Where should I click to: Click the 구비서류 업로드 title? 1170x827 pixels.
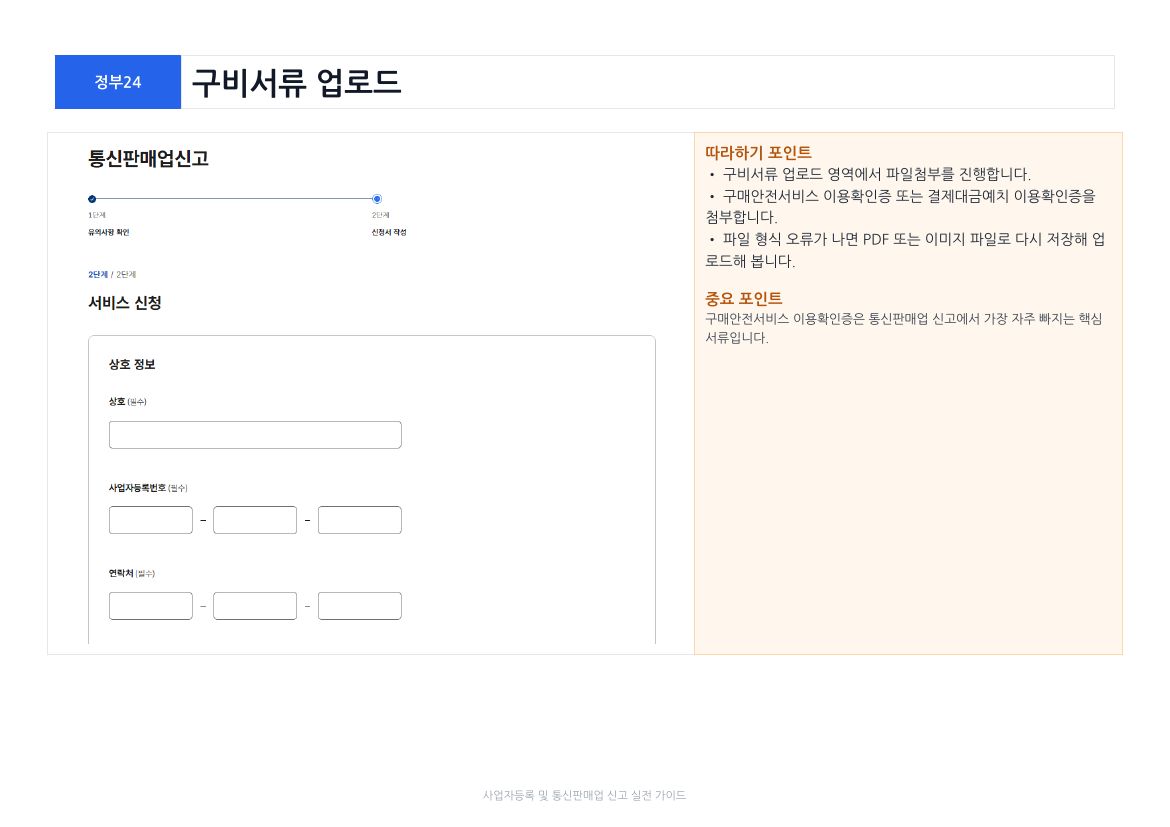pyautogui.click(x=296, y=82)
